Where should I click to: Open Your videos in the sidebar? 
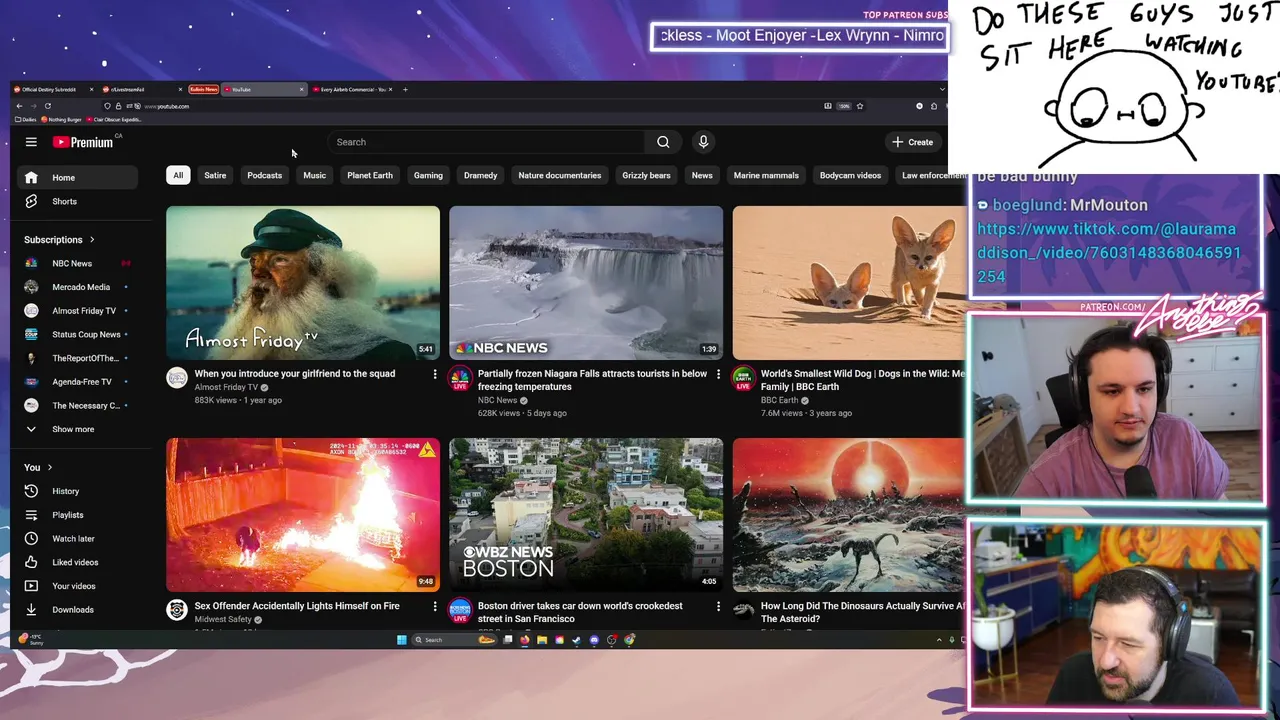pos(78,586)
